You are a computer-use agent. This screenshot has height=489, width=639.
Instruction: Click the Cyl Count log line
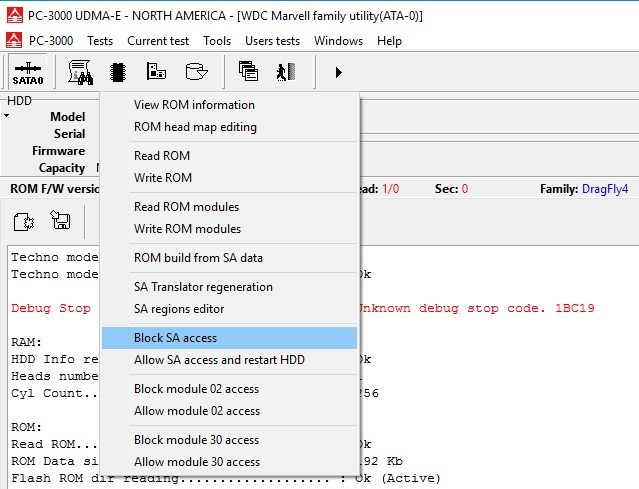point(54,393)
